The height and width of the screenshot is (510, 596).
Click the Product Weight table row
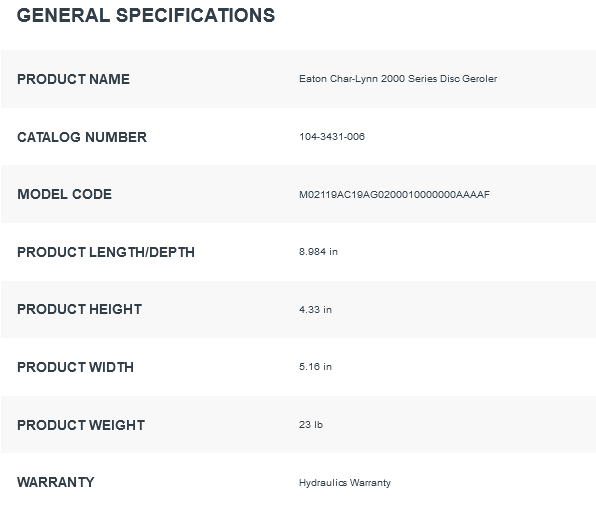[298, 424]
